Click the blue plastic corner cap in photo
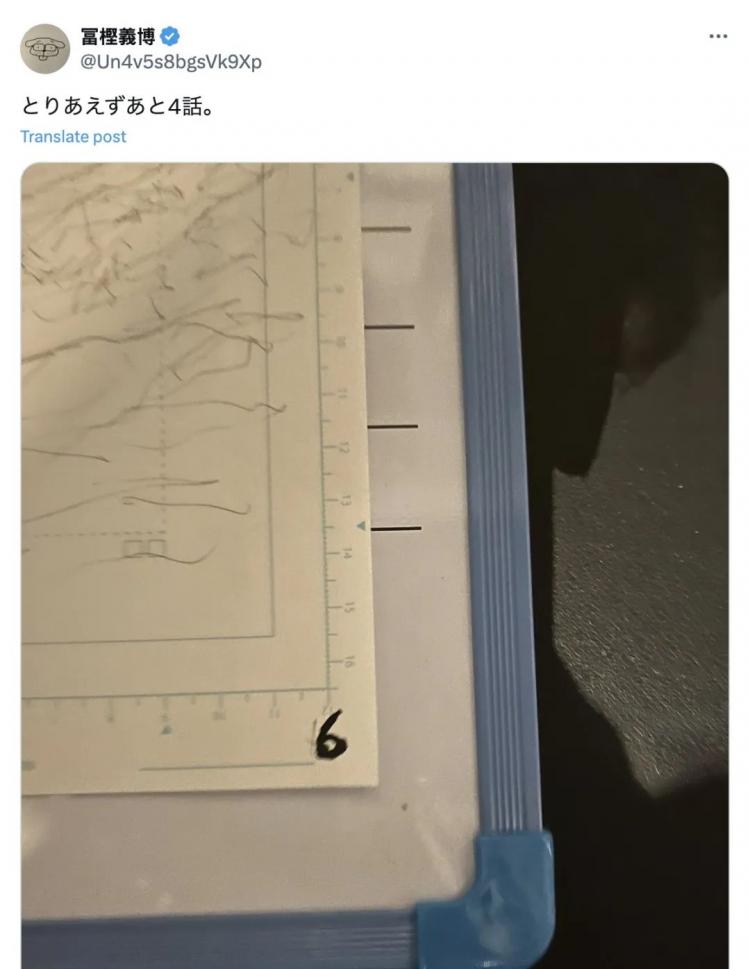Image resolution: width=750 pixels, height=969 pixels. coord(485,897)
